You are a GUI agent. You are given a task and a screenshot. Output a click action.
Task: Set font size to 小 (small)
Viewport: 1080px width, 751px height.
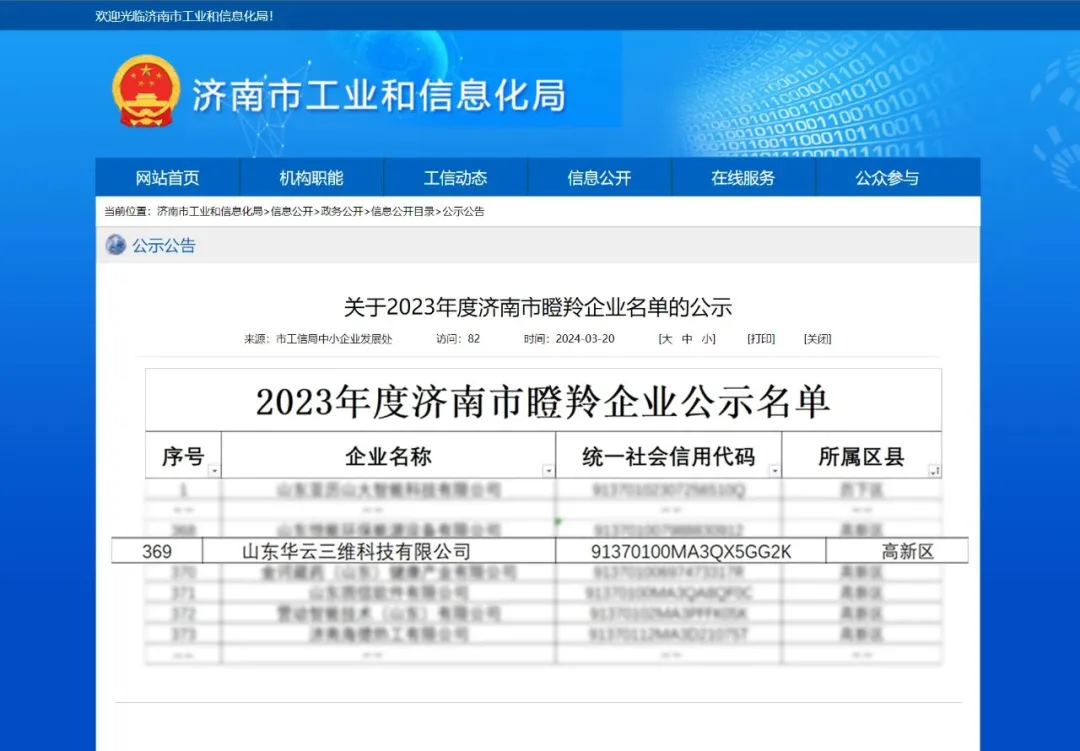coord(707,339)
